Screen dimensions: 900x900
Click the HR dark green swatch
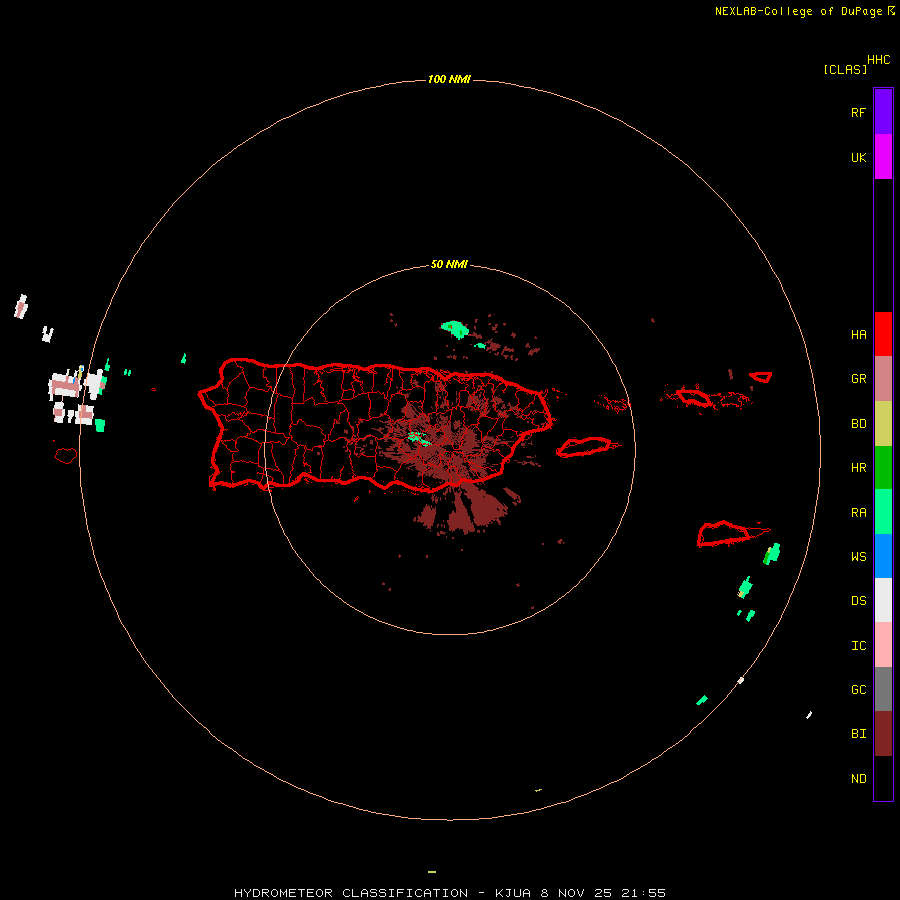click(883, 468)
